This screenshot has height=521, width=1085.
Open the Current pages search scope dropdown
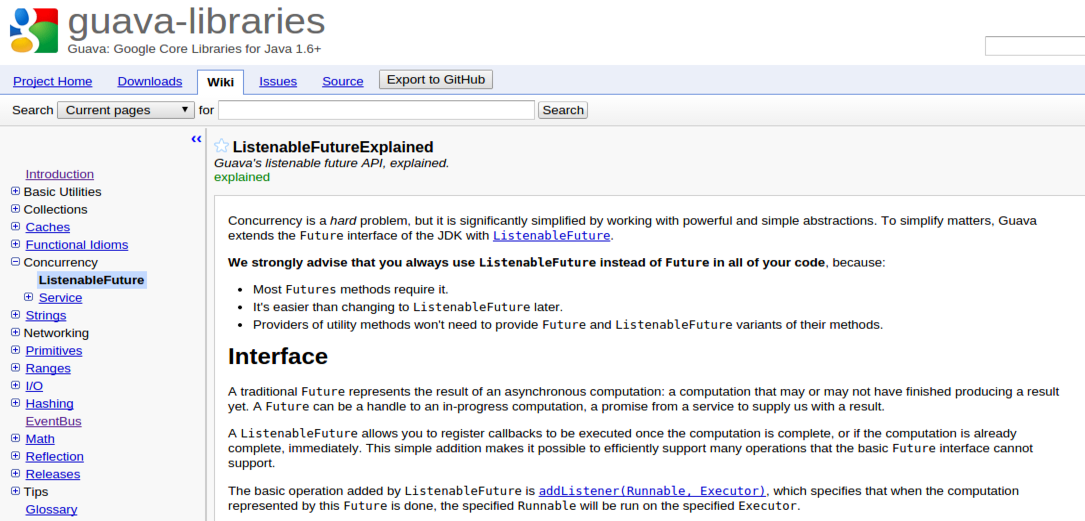pos(126,110)
